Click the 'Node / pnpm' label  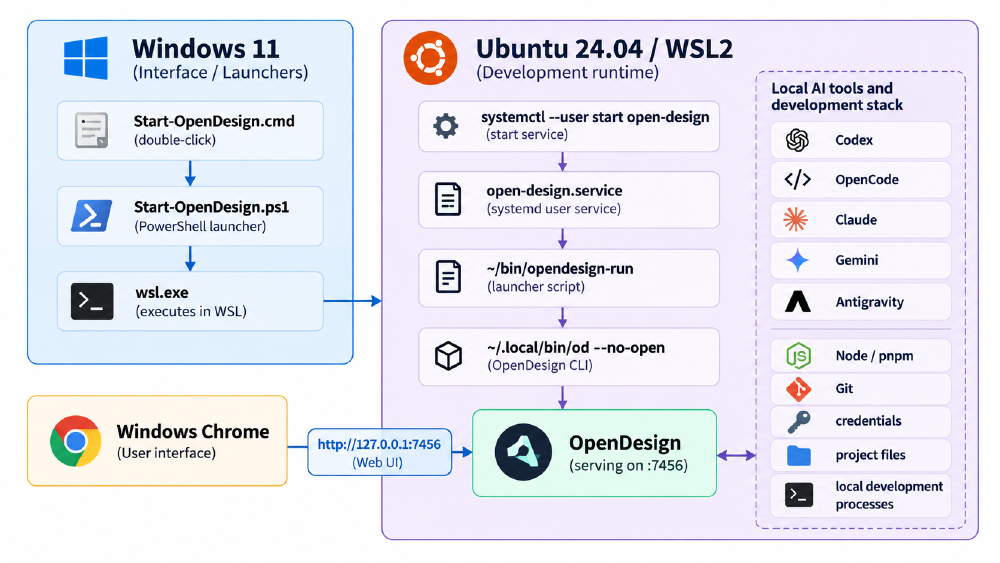[x=874, y=356]
